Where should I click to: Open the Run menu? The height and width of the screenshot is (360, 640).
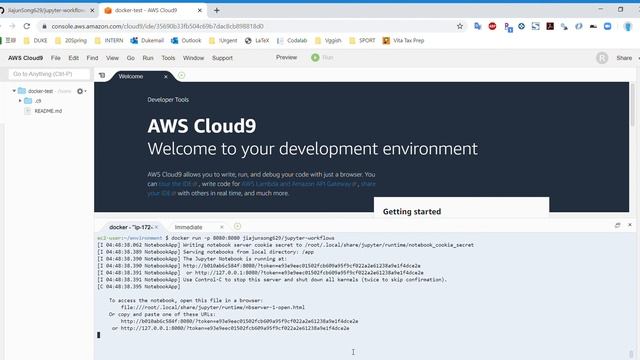[148, 58]
